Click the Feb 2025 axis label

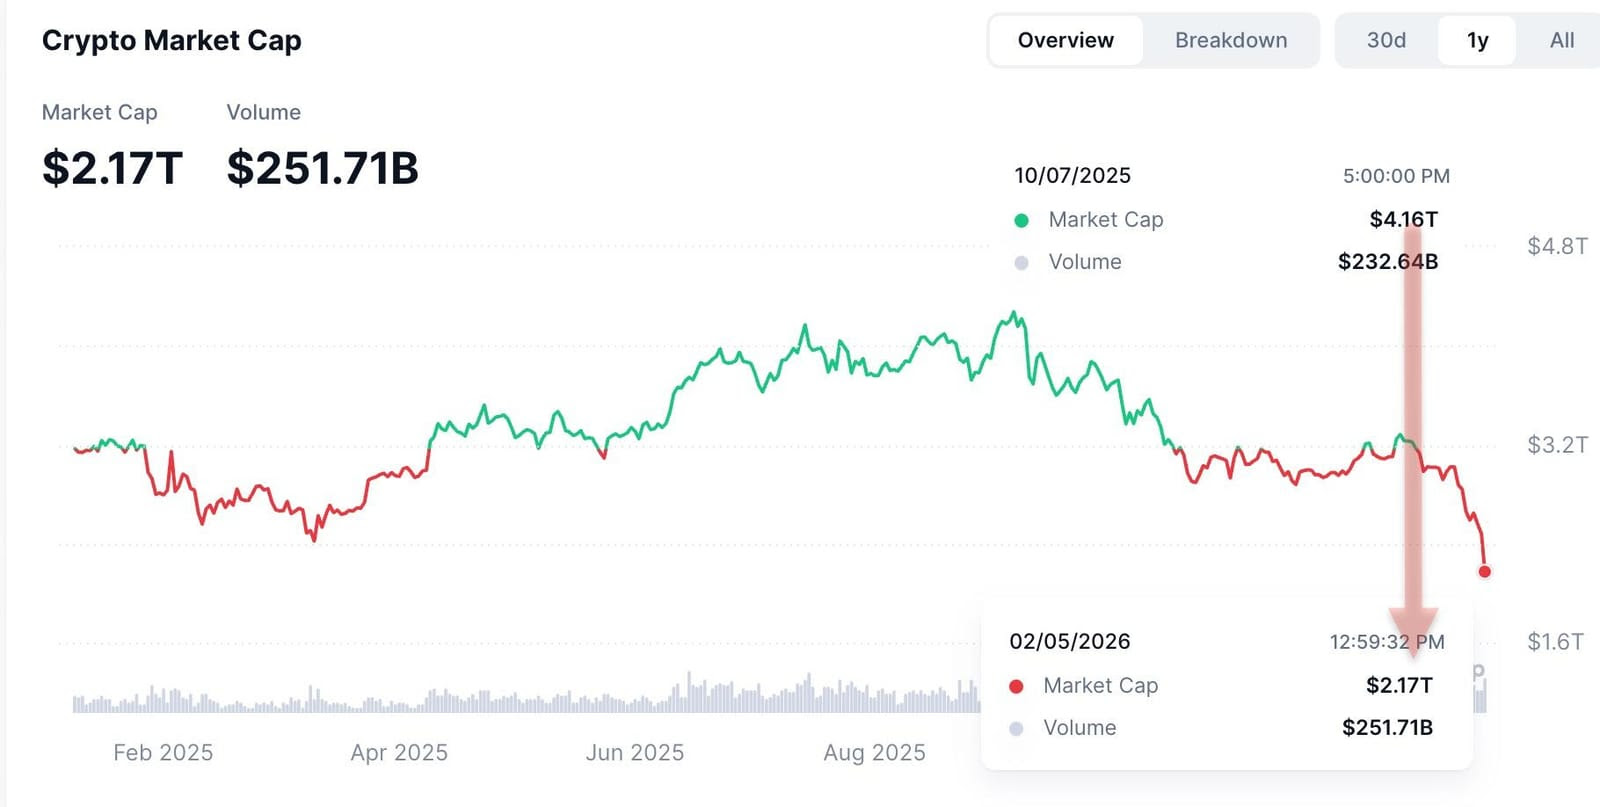(x=163, y=752)
